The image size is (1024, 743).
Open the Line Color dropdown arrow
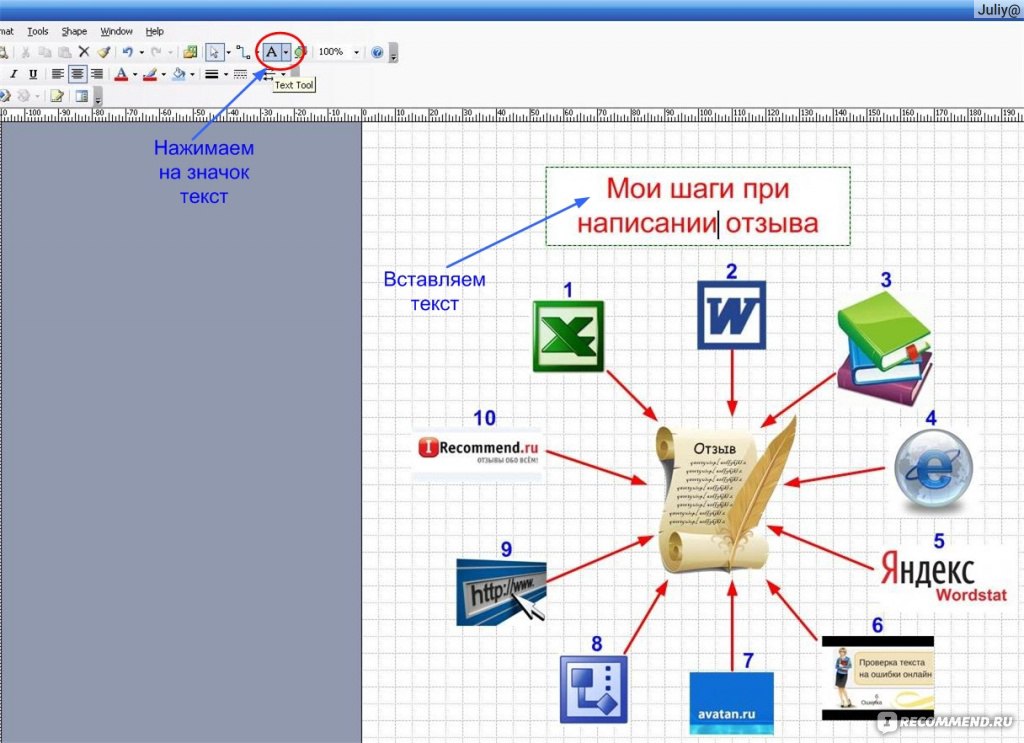(163, 74)
